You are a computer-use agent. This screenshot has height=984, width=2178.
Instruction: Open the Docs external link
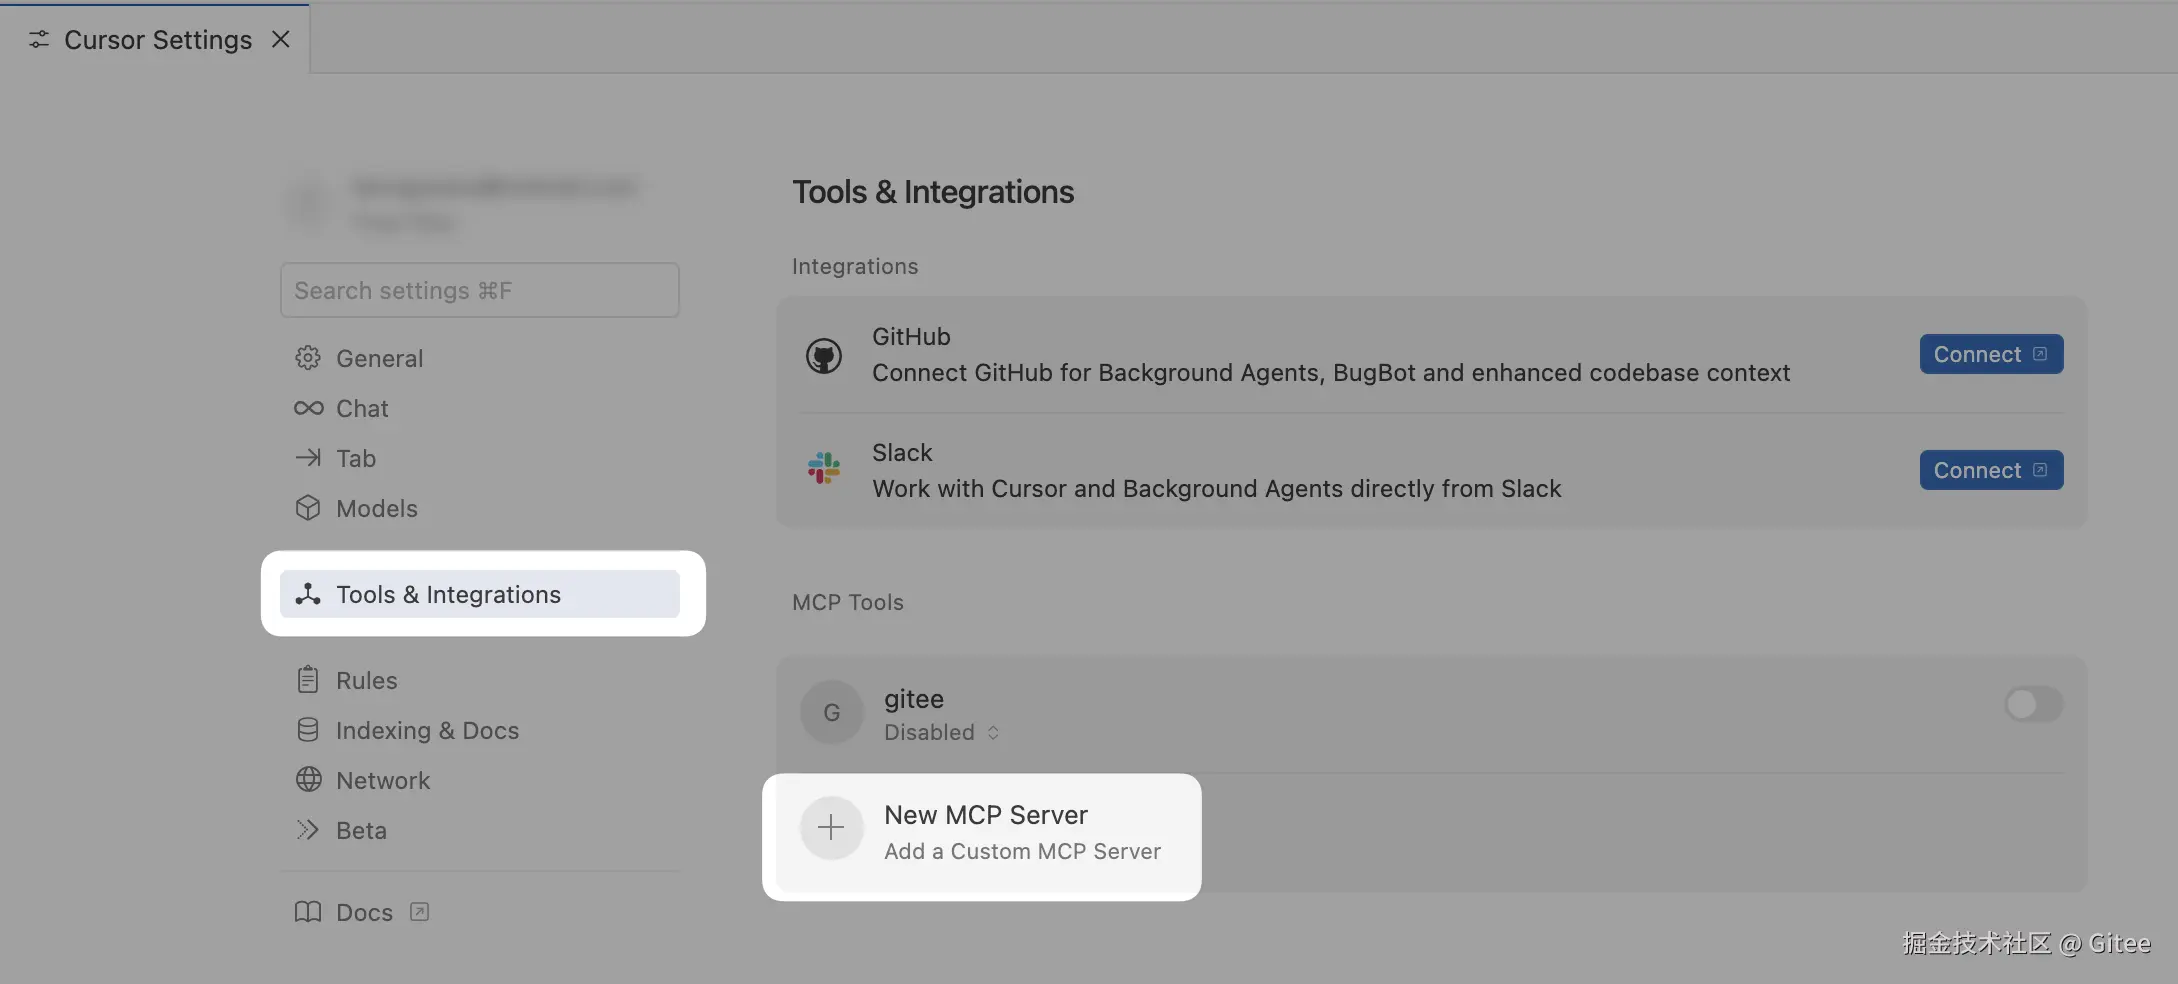pyautogui.click(x=361, y=912)
